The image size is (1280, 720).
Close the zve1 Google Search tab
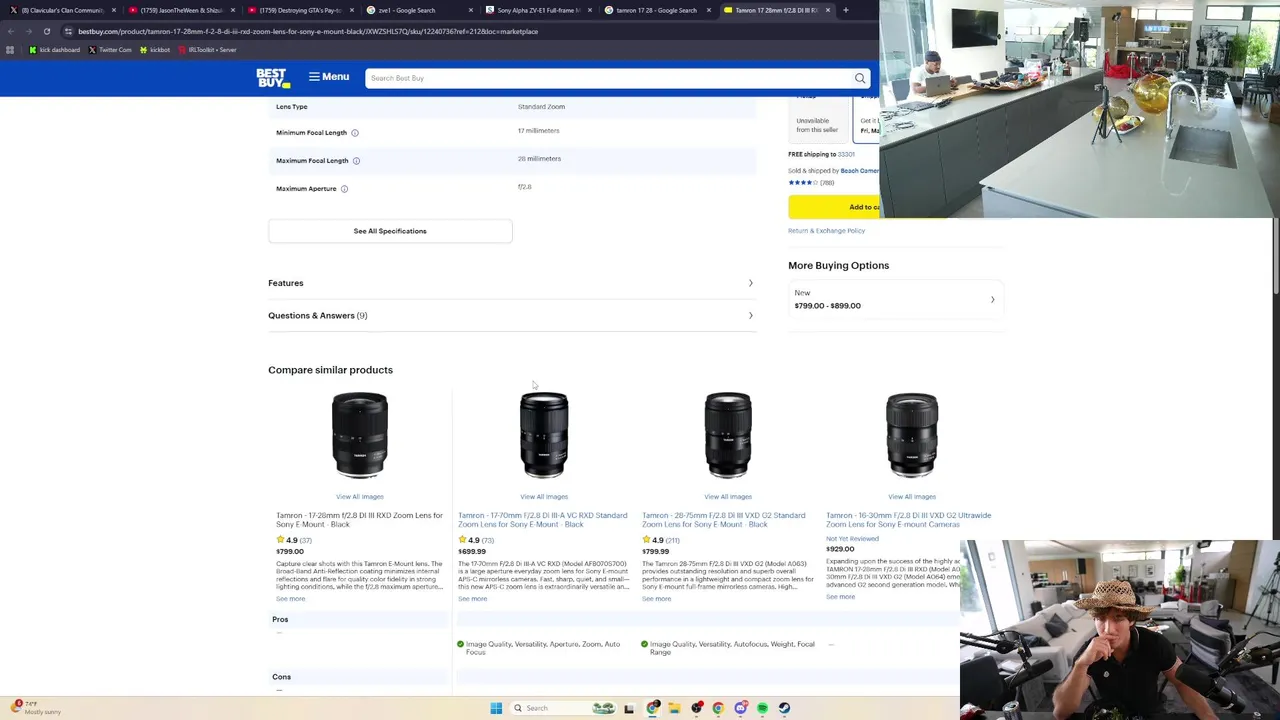[x=471, y=10]
